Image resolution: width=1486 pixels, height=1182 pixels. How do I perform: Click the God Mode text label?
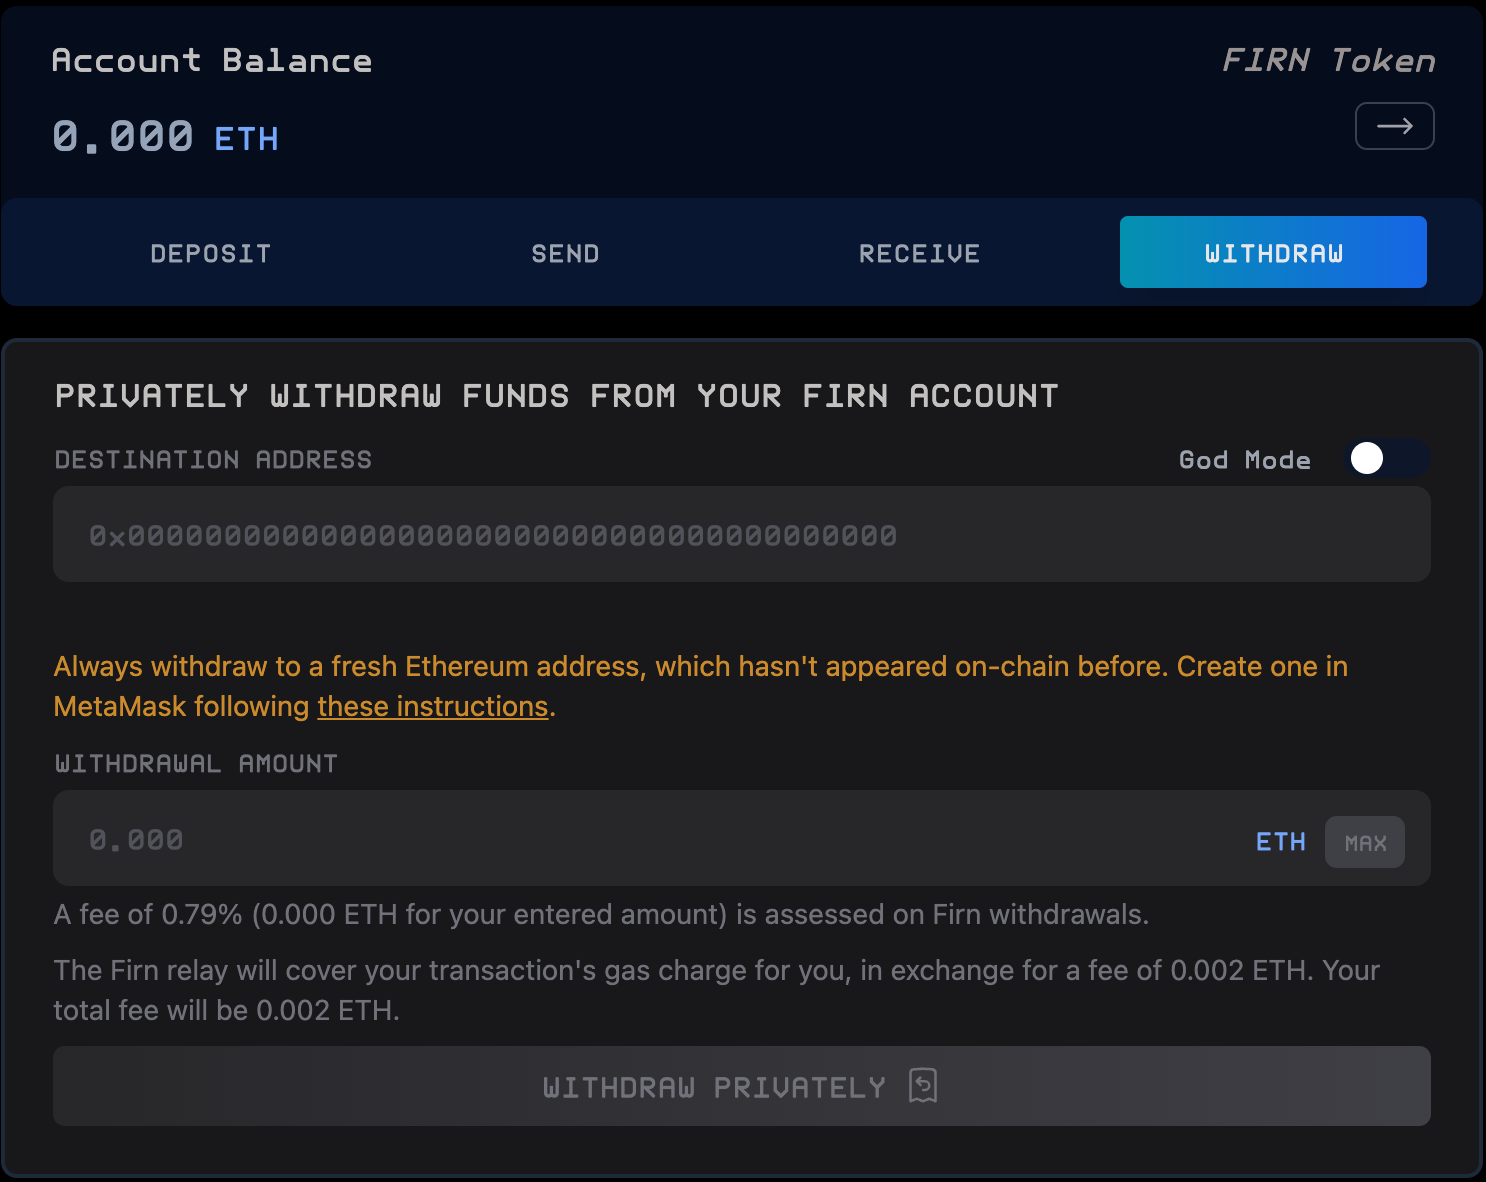click(1244, 460)
